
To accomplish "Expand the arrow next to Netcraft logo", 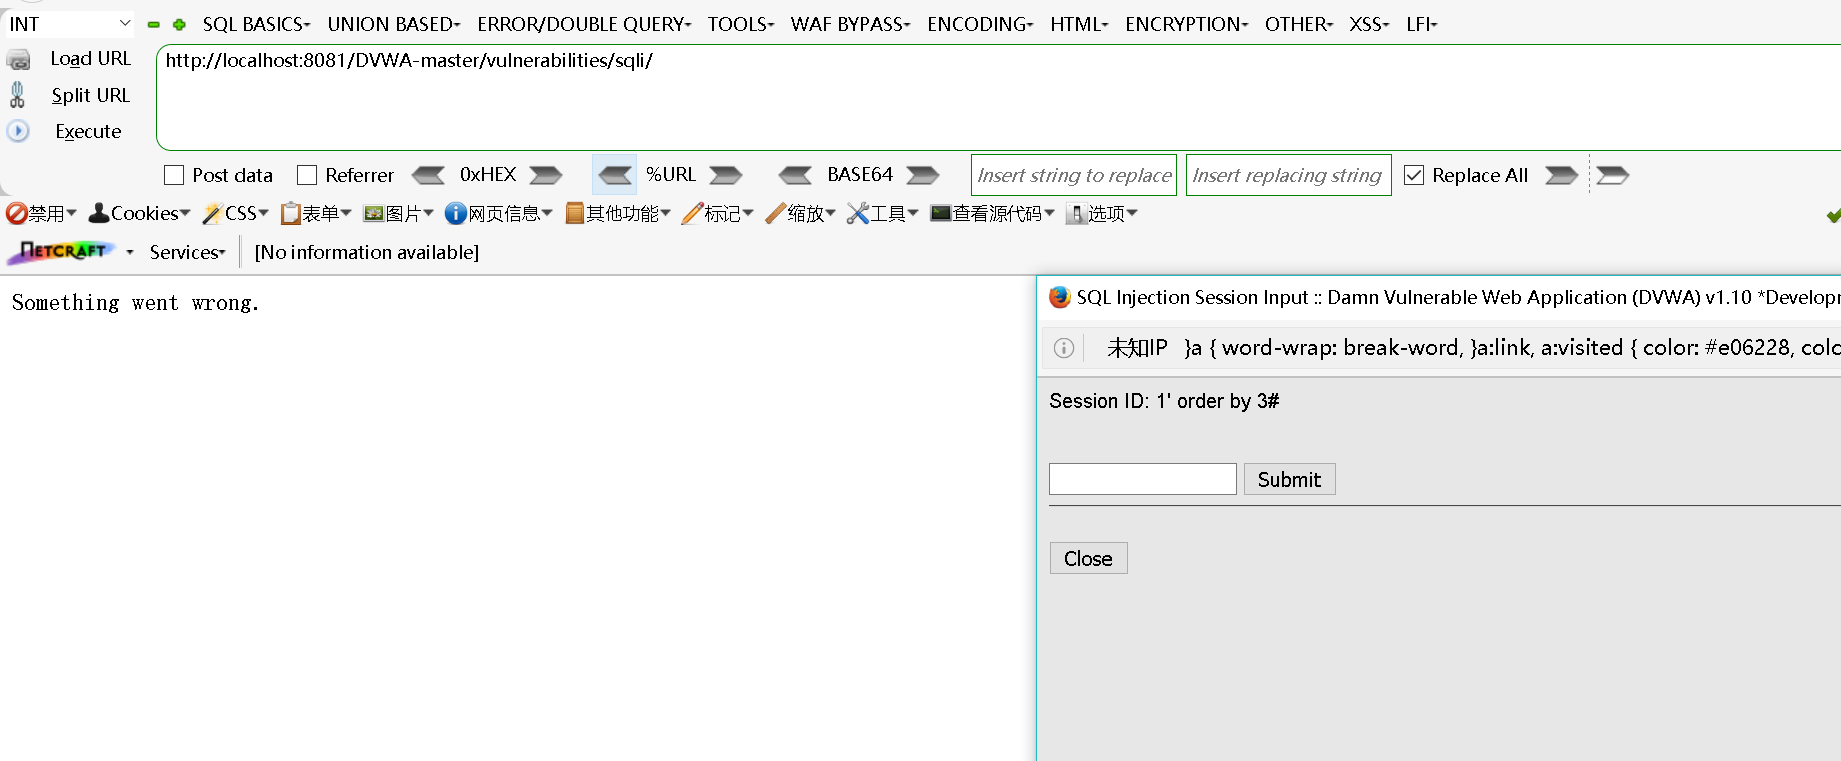I will coord(130,253).
